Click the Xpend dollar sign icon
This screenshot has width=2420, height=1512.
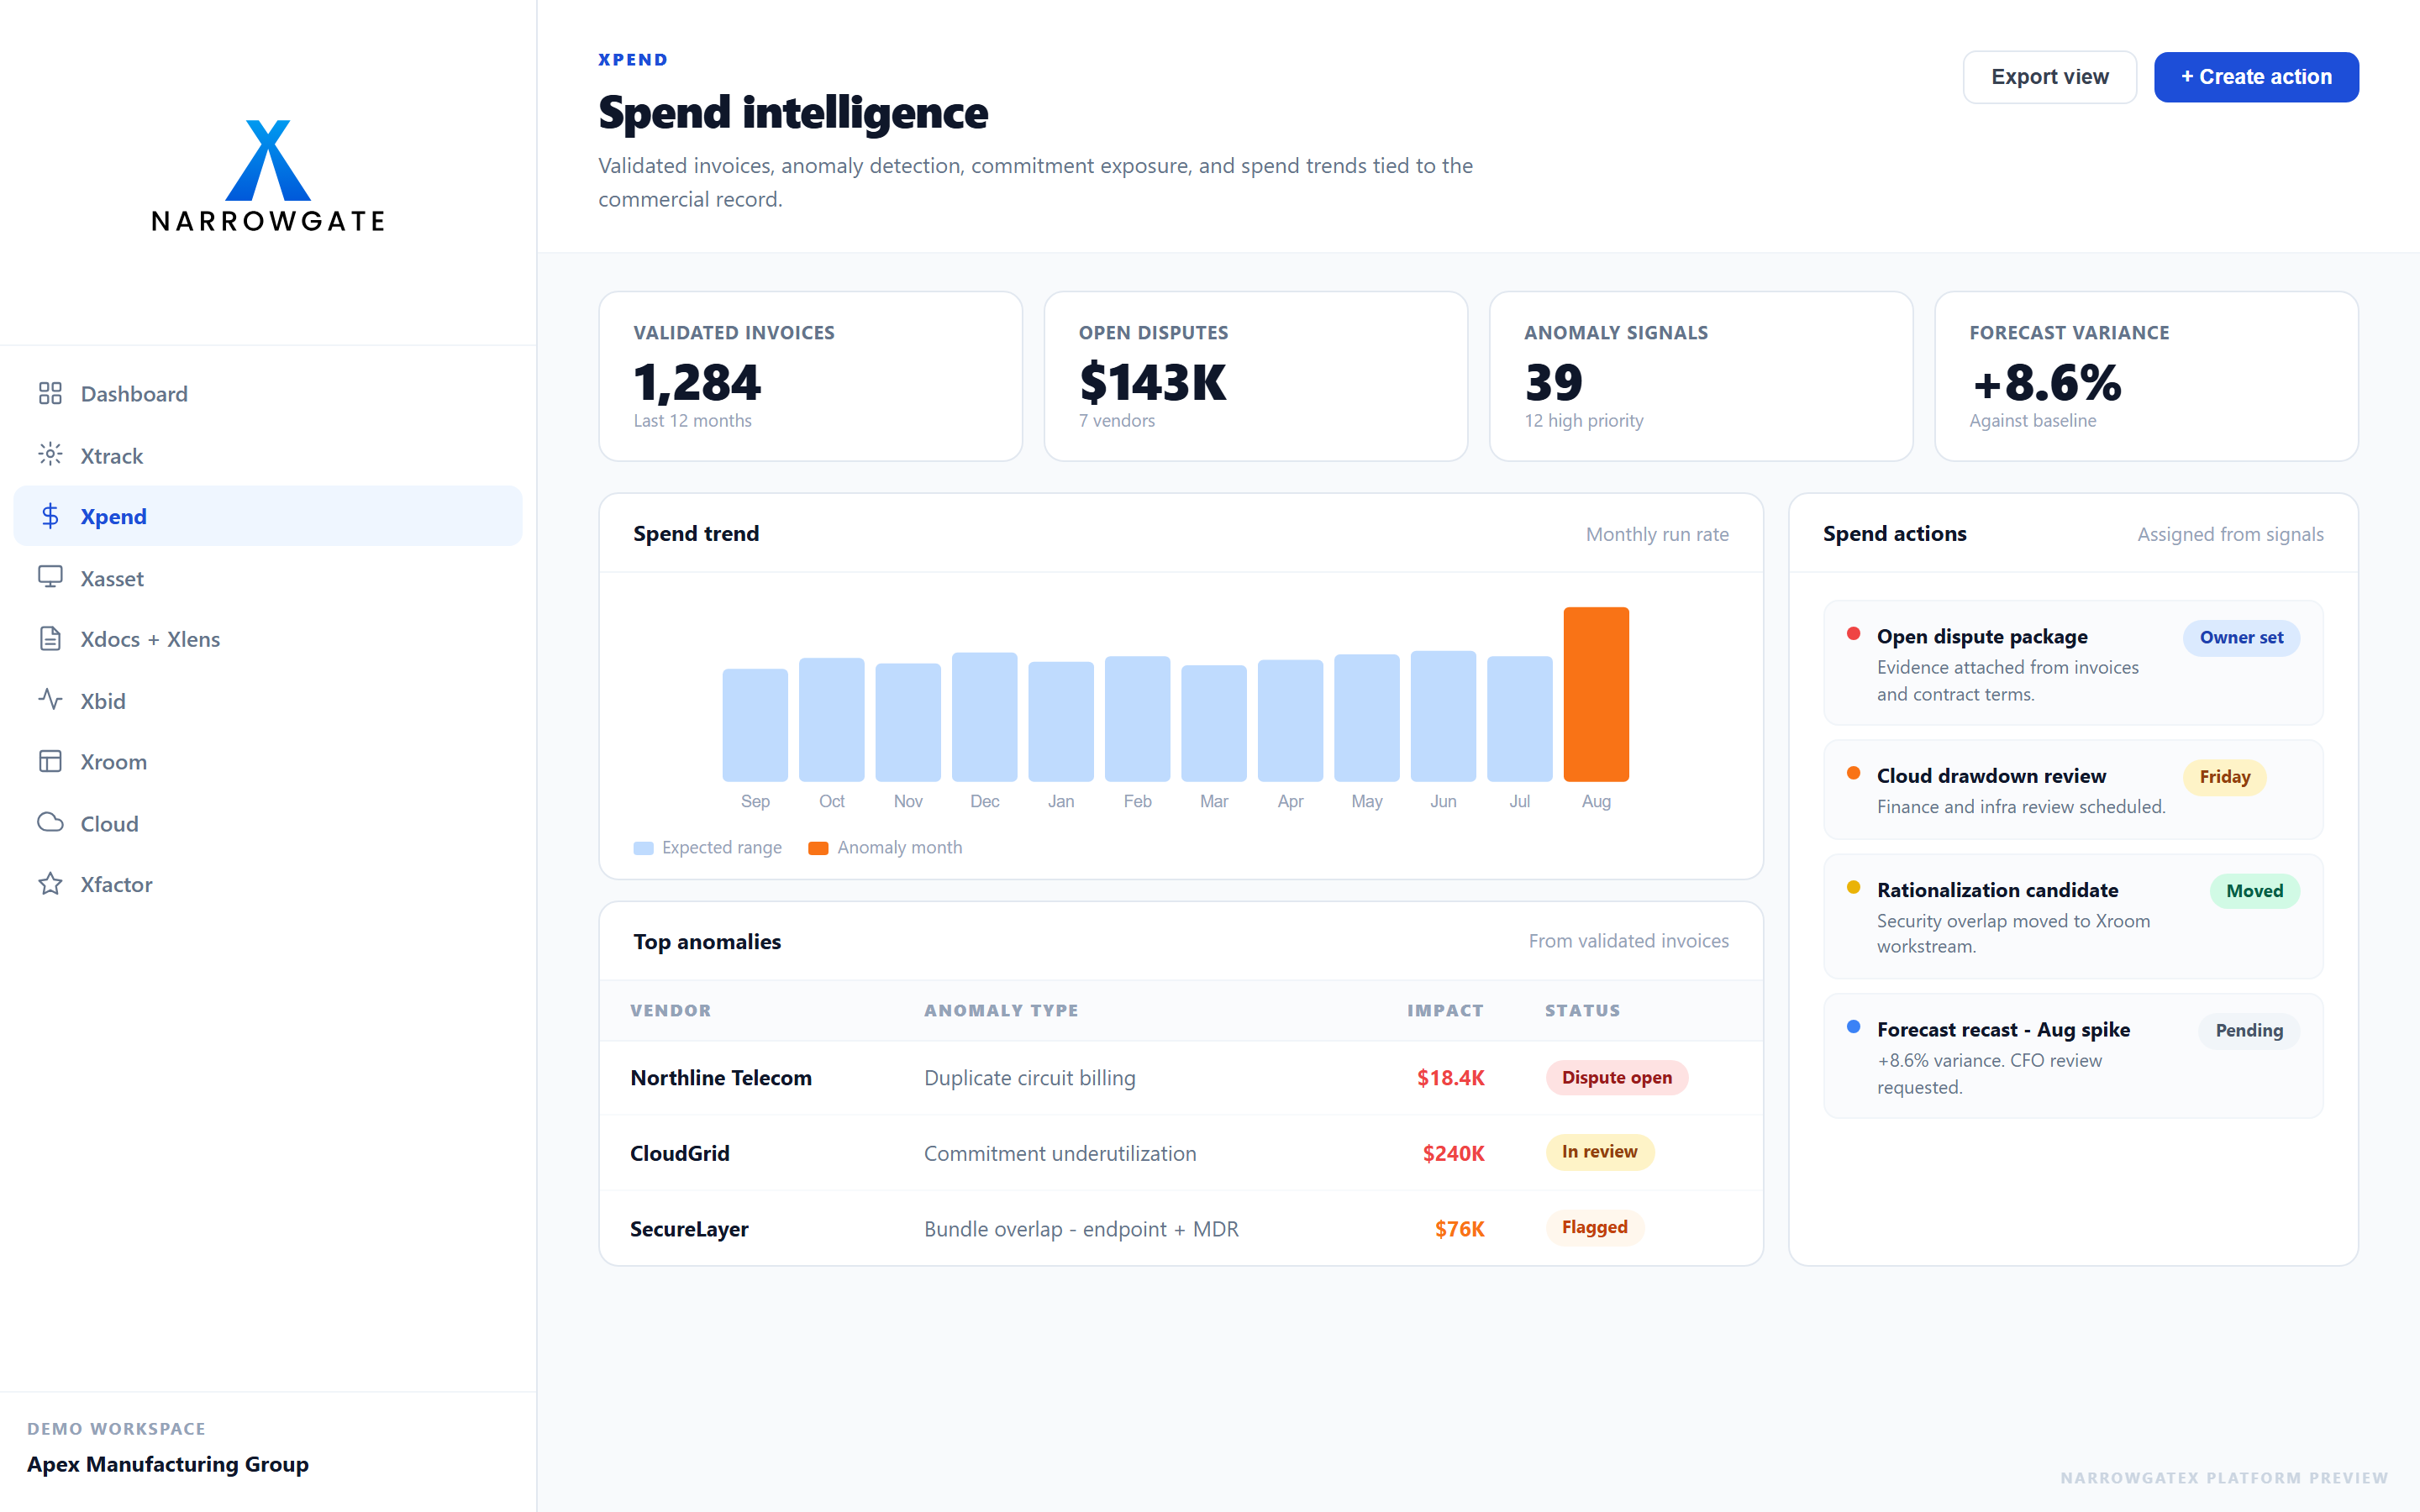[x=50, y=516]
